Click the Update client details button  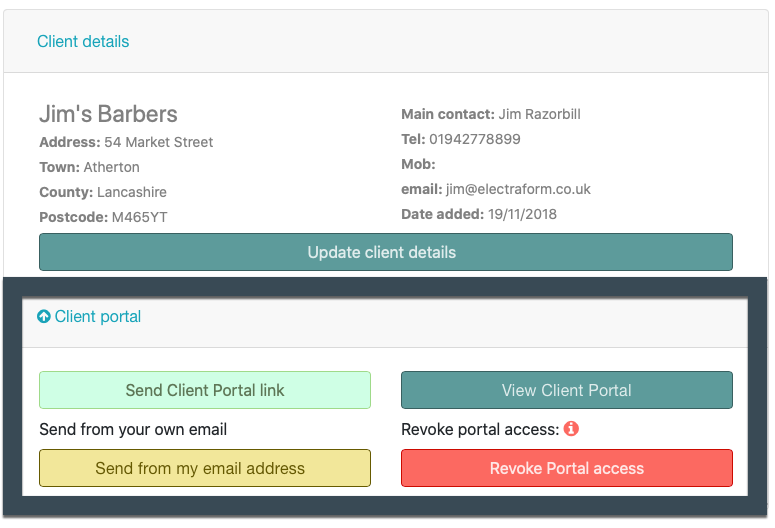pos(386,252)
